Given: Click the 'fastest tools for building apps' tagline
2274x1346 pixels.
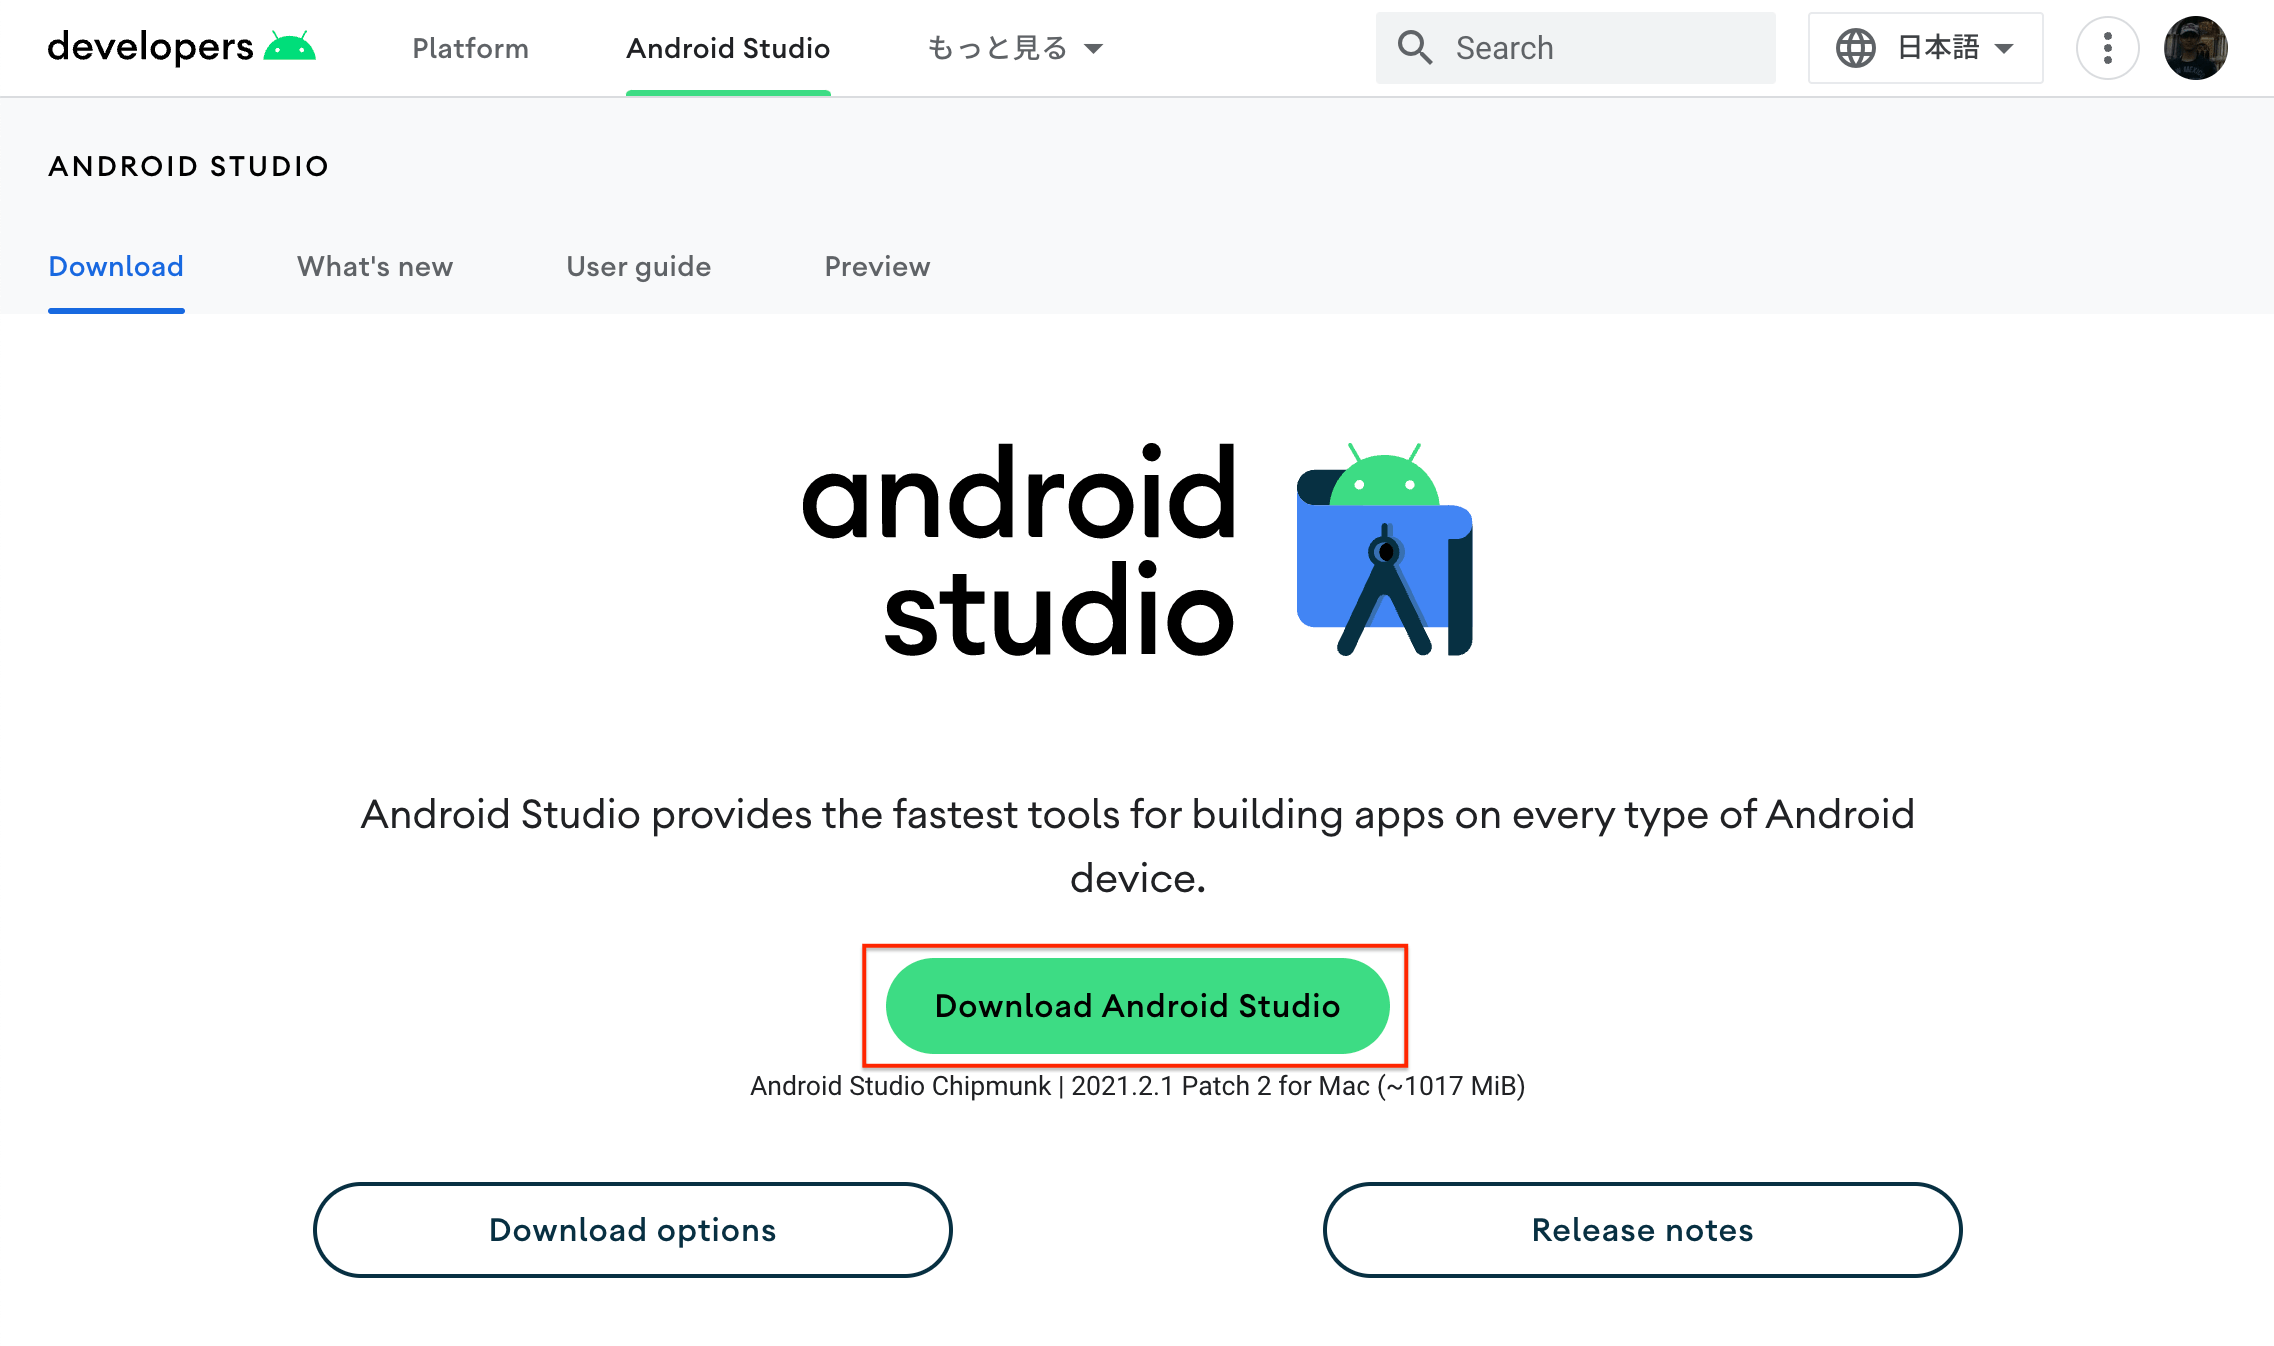Looking at the screenshot, I should pyautogui.click(x=1137, y=846).
